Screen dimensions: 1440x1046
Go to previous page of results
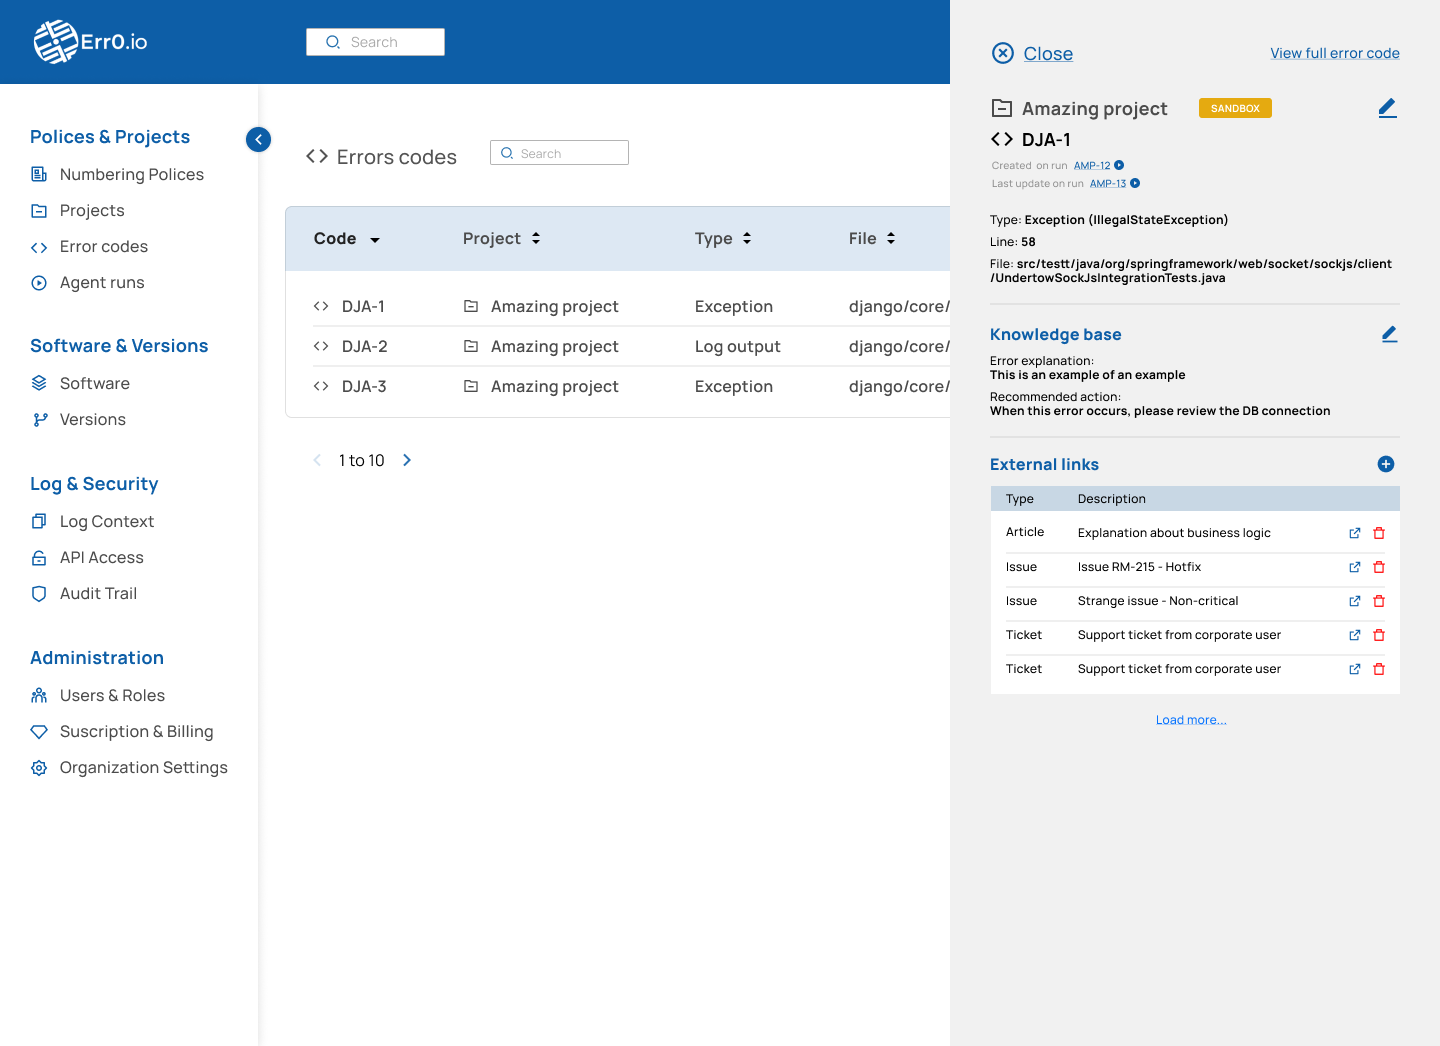click(317, 460)
